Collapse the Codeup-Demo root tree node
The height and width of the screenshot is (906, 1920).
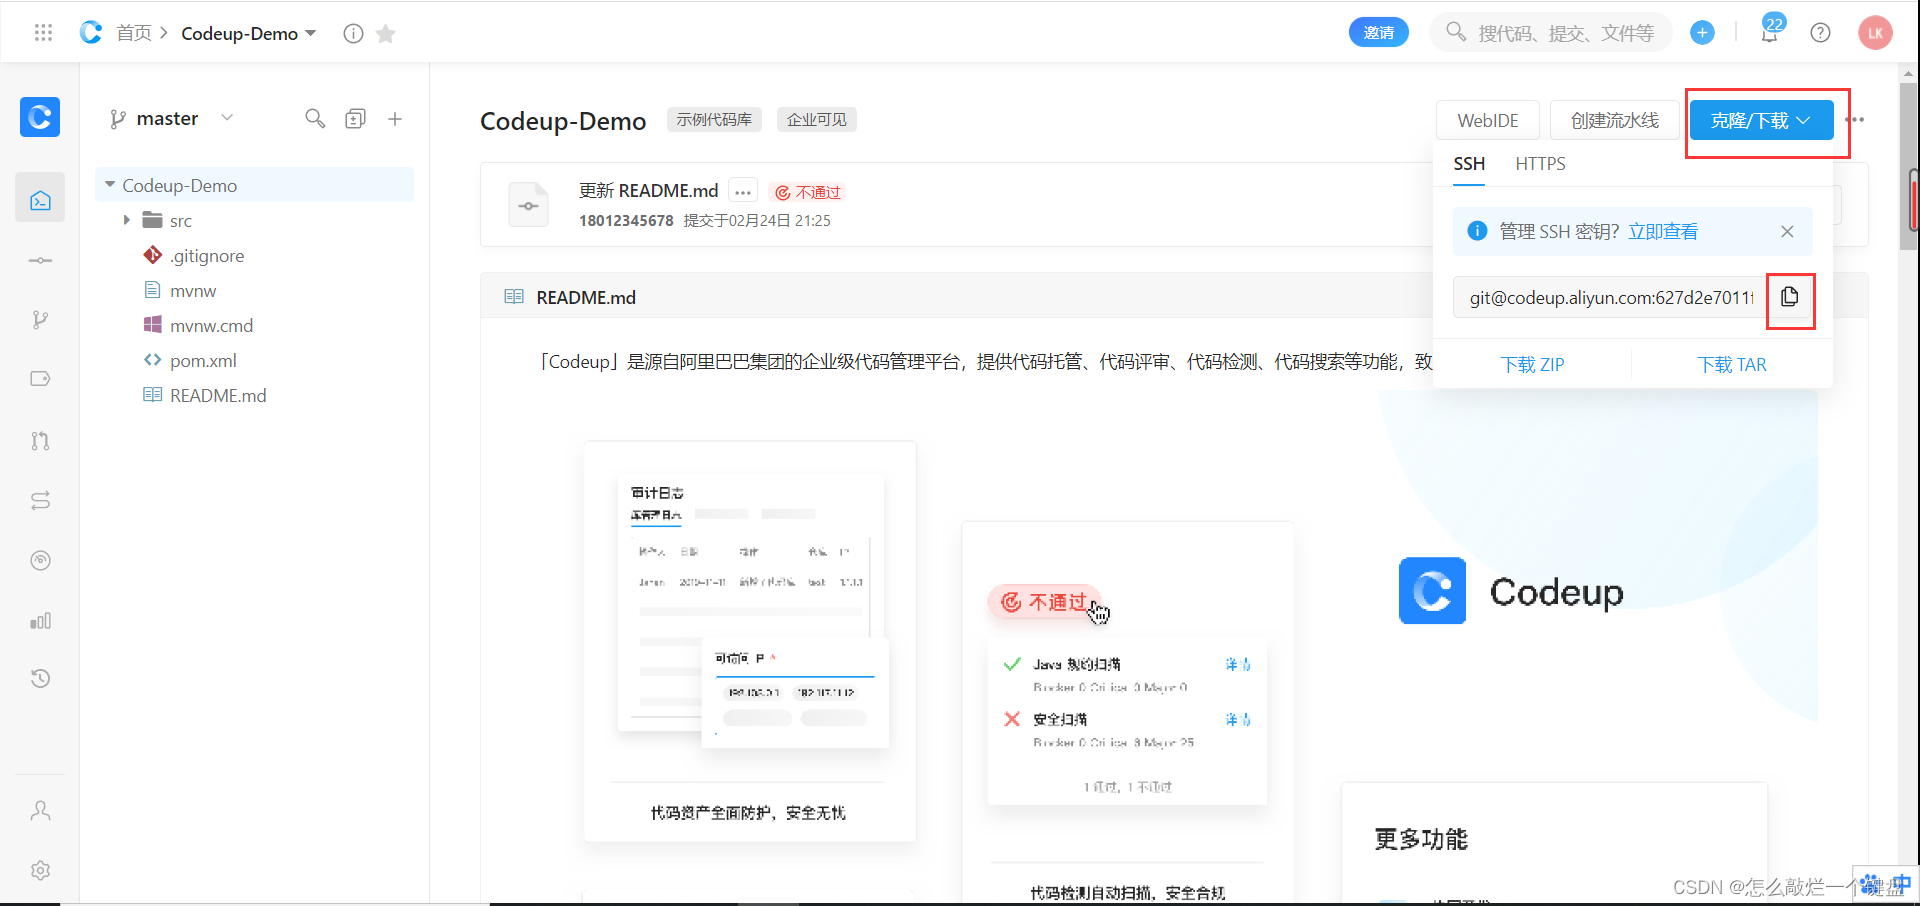point(110,185)
